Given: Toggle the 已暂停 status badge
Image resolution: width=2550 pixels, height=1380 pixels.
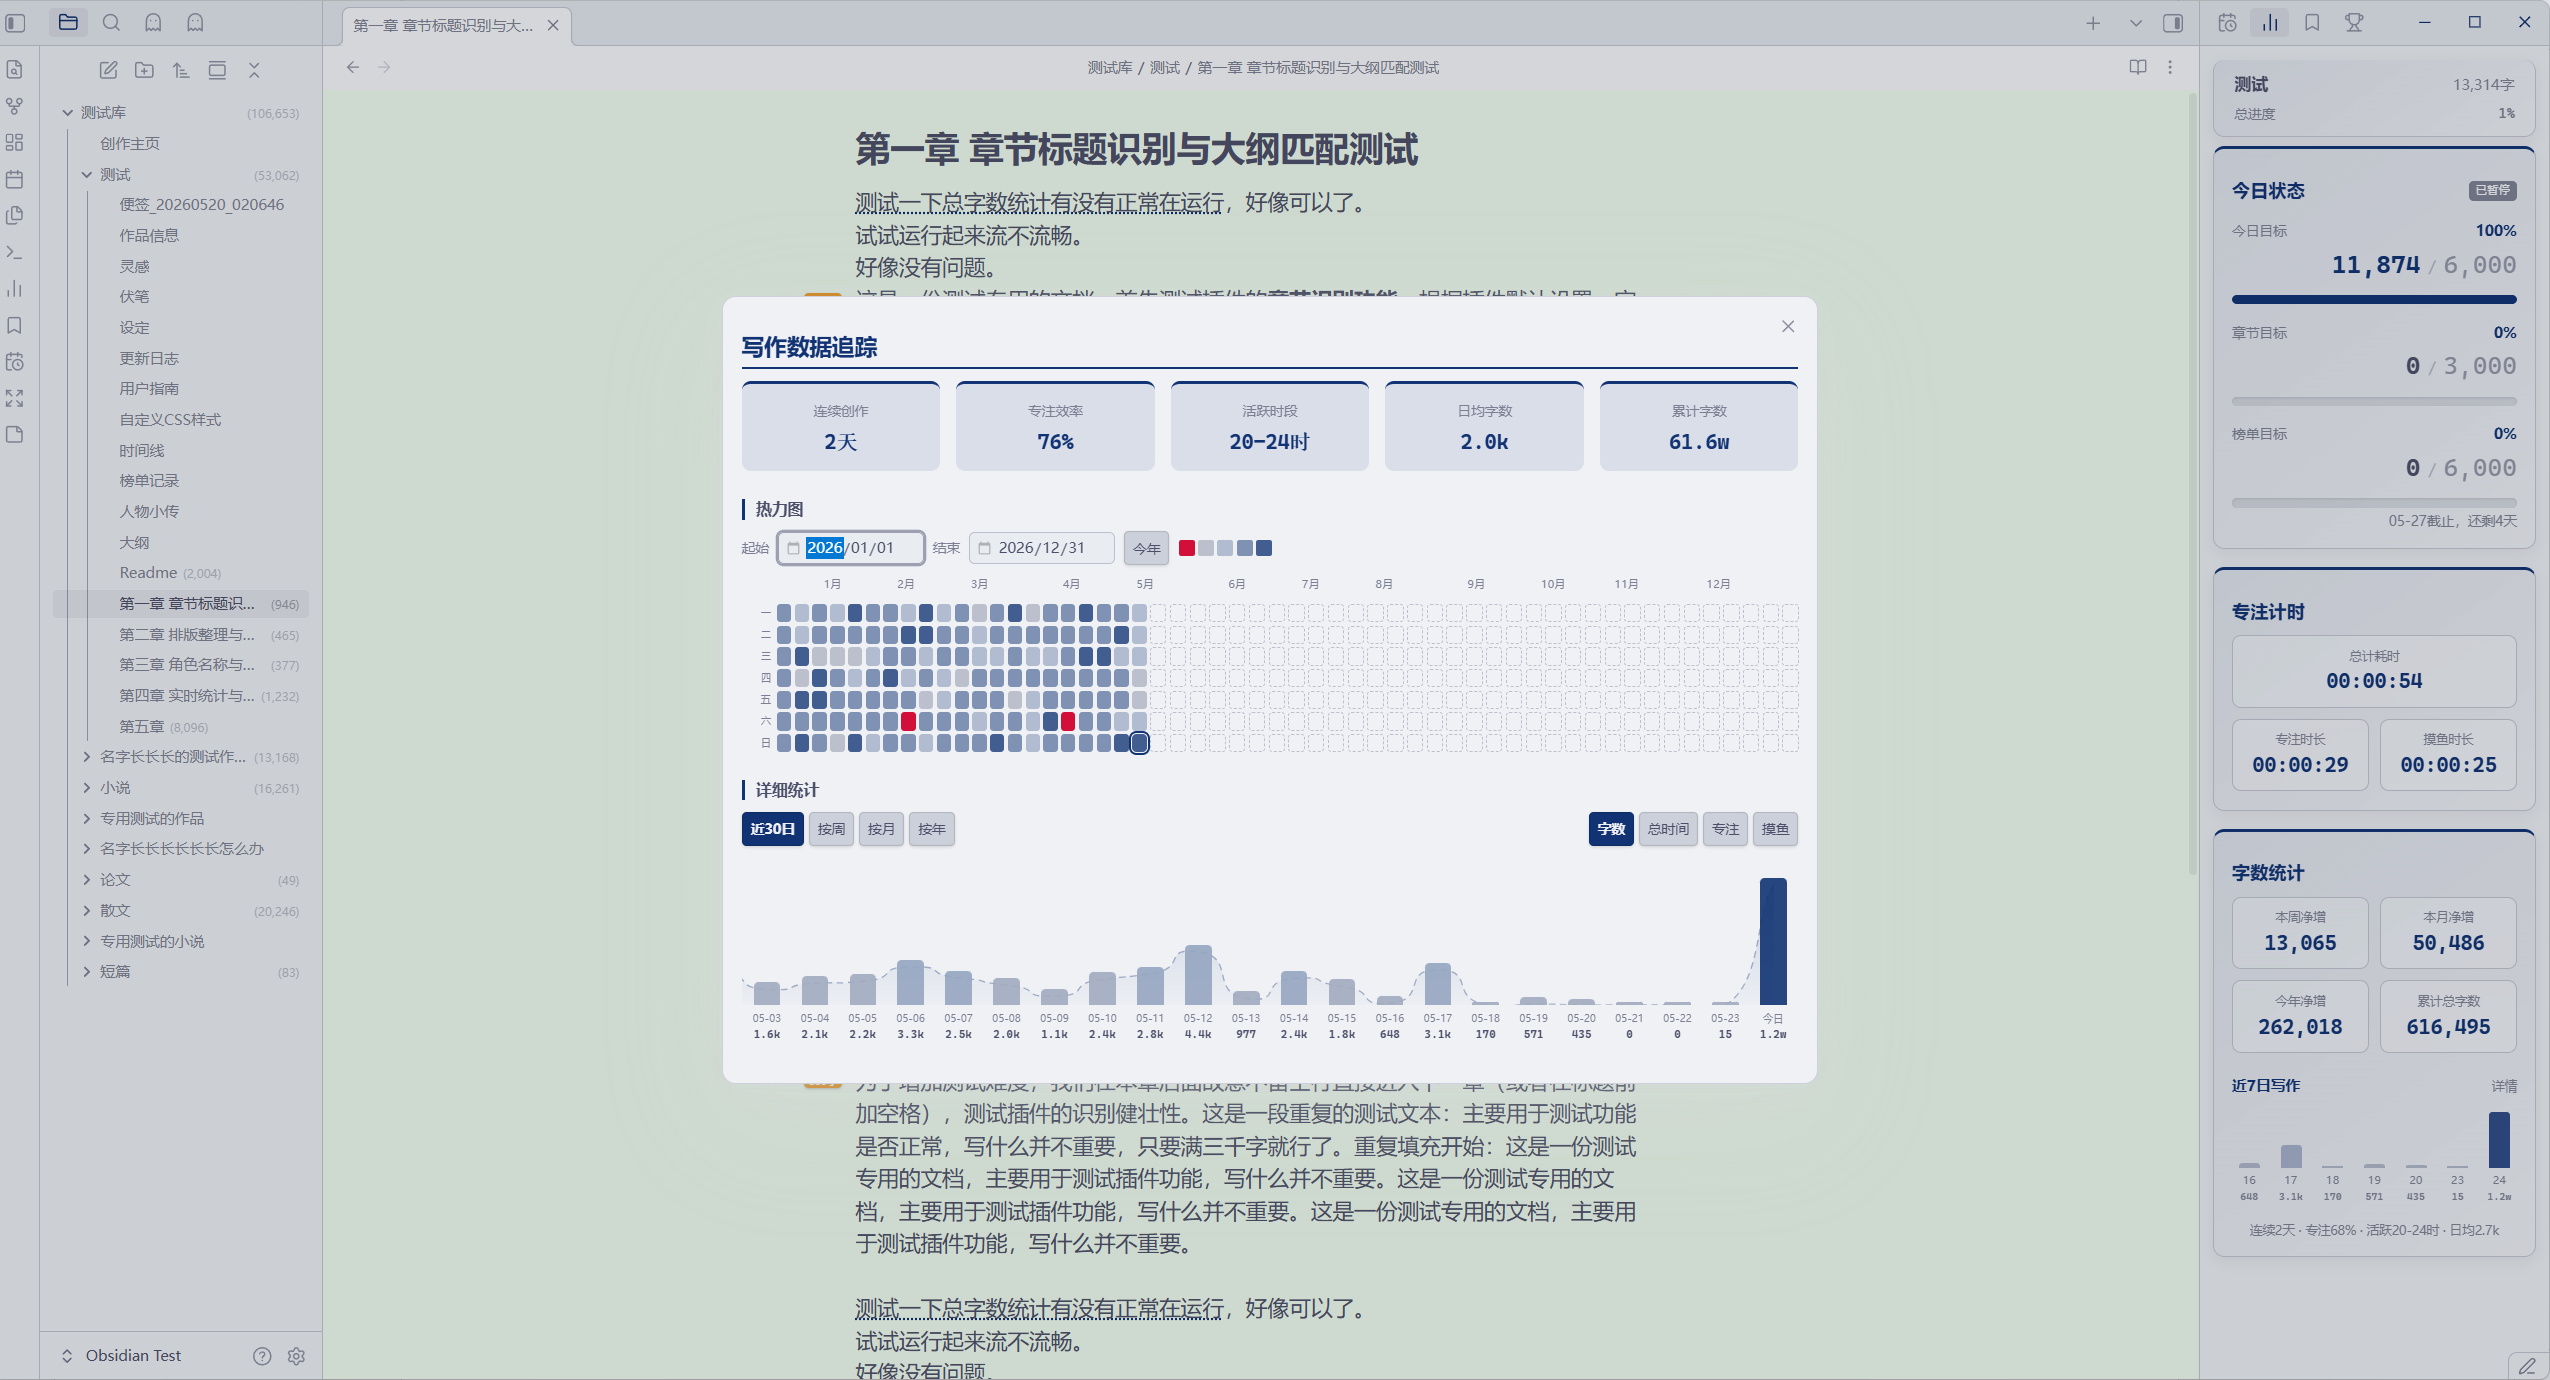Looking at the screenshot, I should coord(2492,190).
